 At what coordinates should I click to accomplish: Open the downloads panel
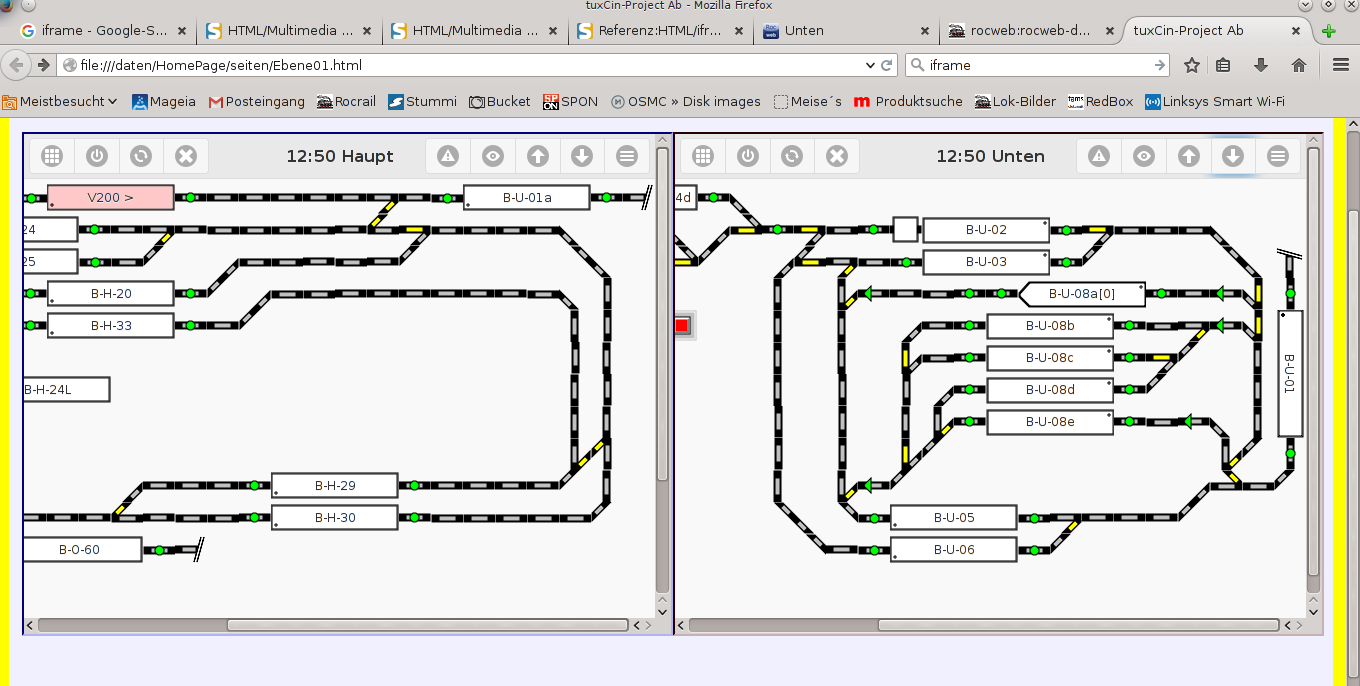[1261, 66]
